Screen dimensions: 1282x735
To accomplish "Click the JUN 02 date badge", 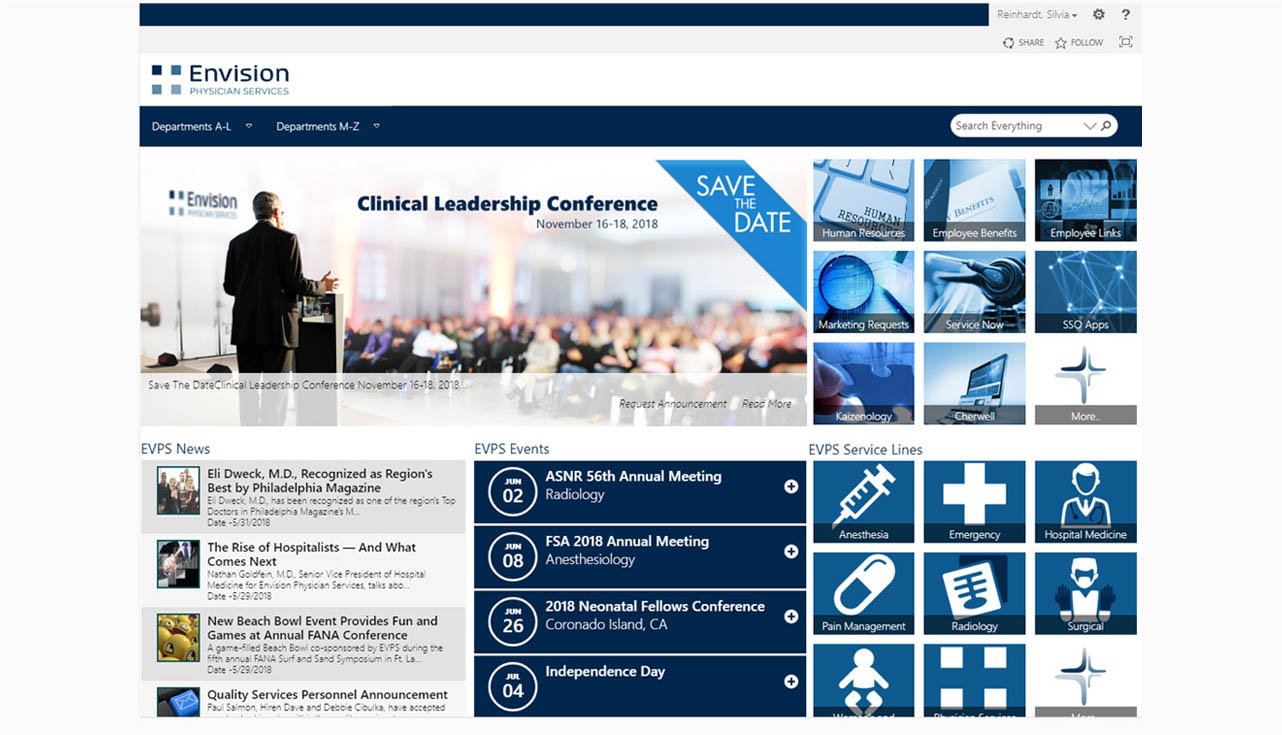I will [x=513, y=491].
